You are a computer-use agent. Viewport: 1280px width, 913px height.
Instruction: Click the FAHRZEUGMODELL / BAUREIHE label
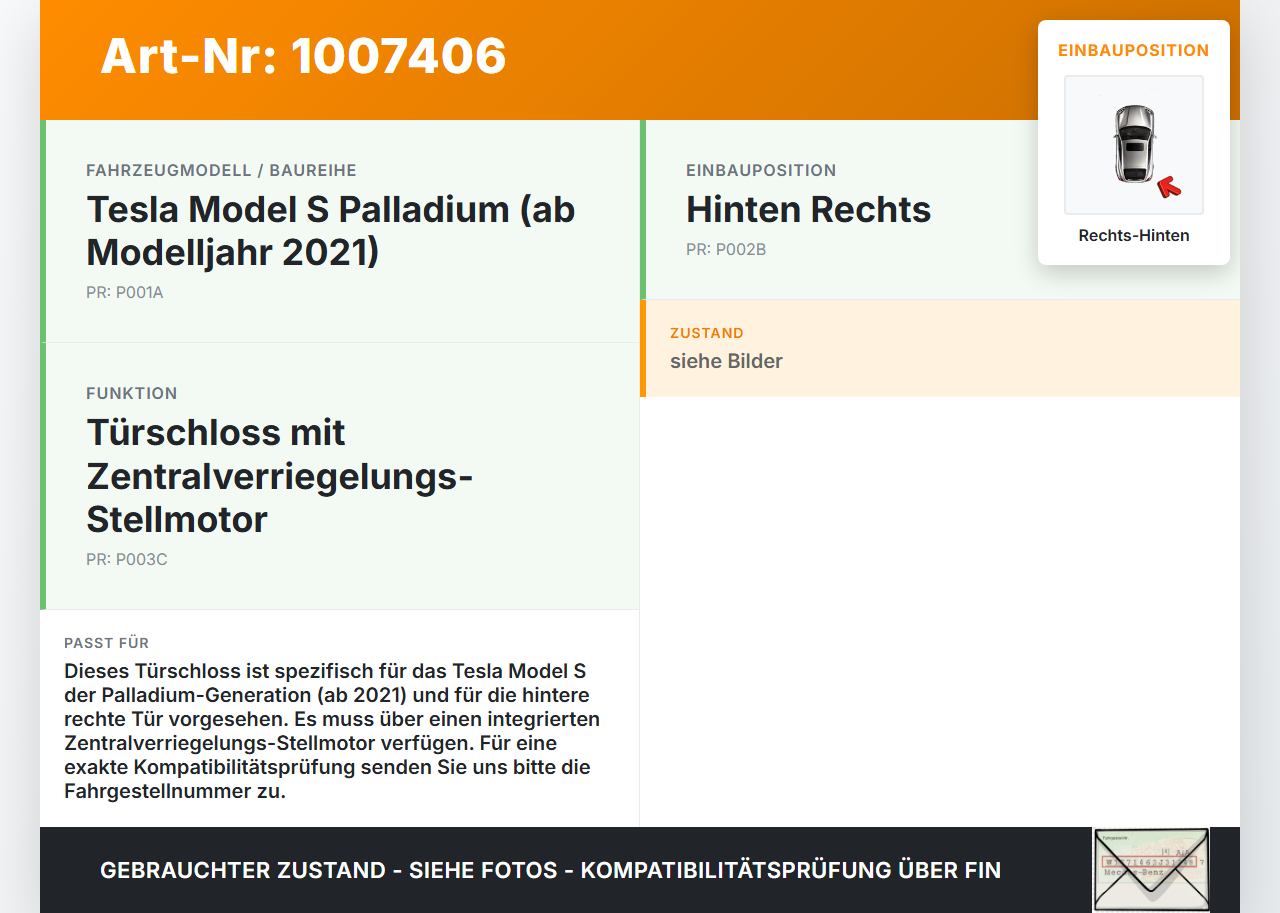(221, 170)
